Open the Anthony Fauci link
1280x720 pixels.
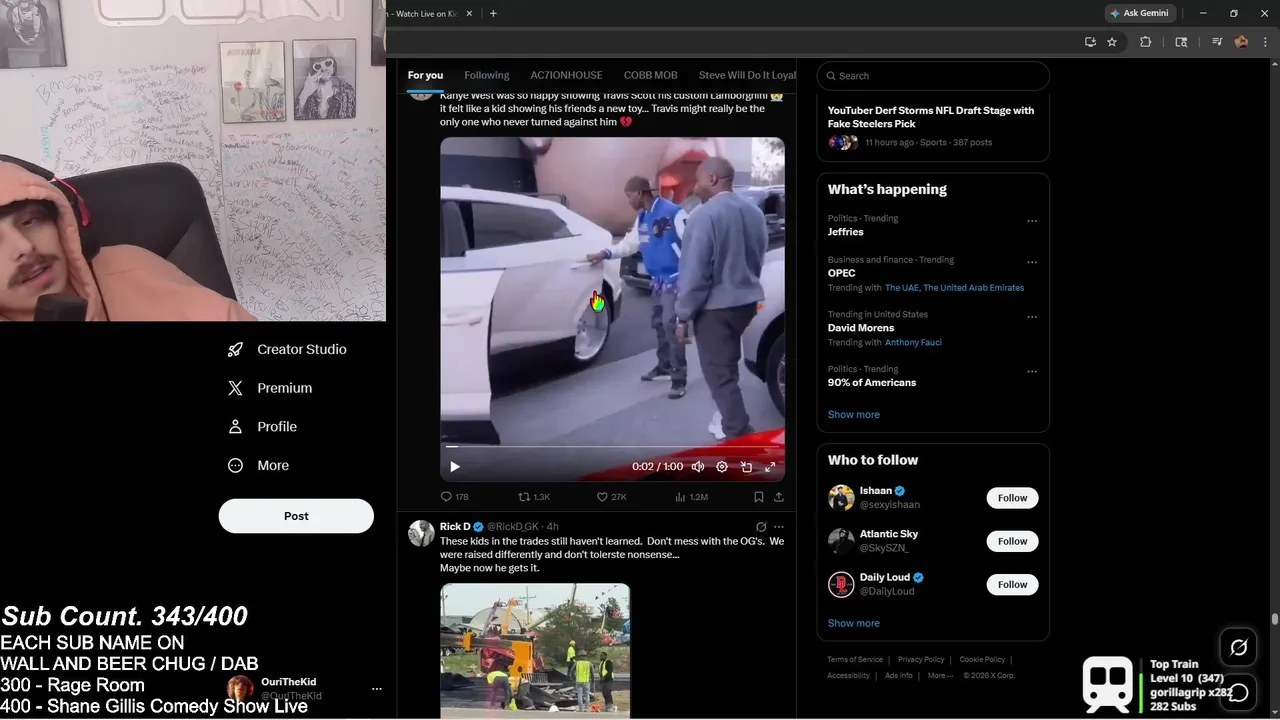pos(913,343)
